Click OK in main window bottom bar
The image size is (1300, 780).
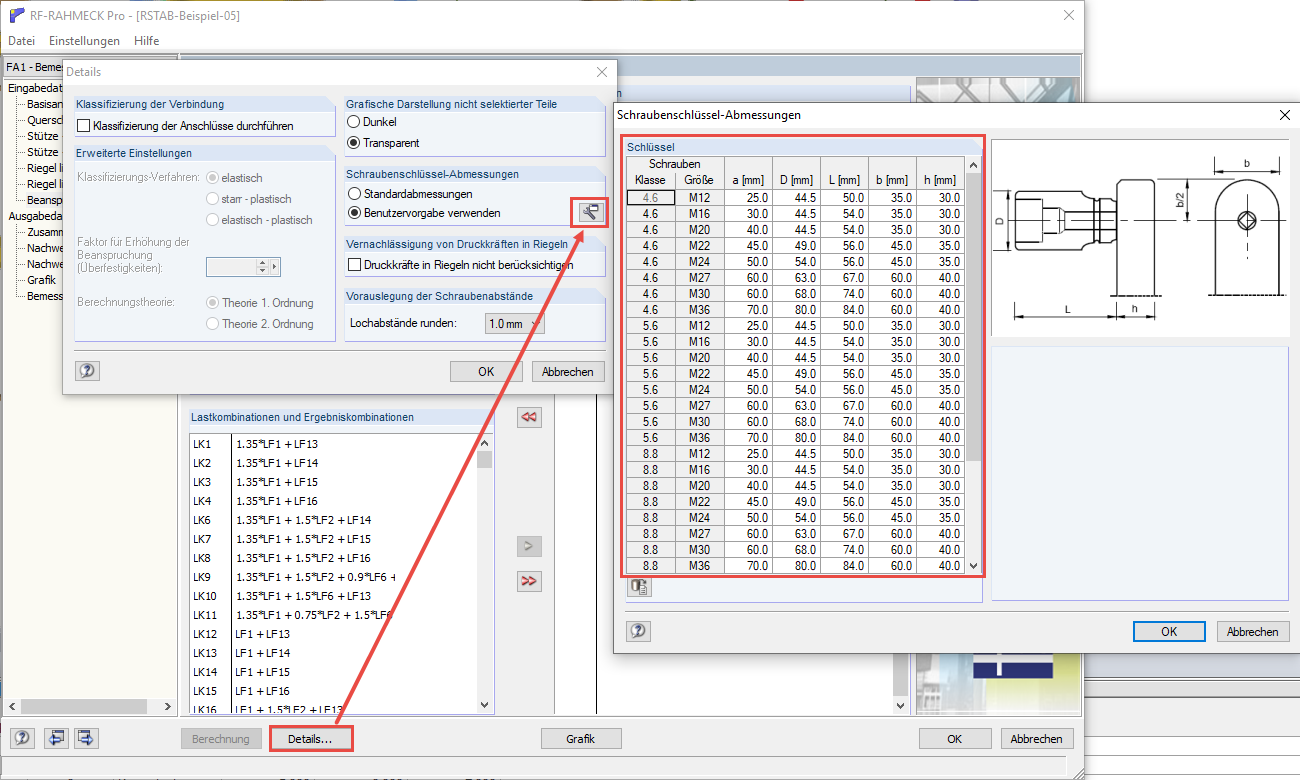[955, 739]
